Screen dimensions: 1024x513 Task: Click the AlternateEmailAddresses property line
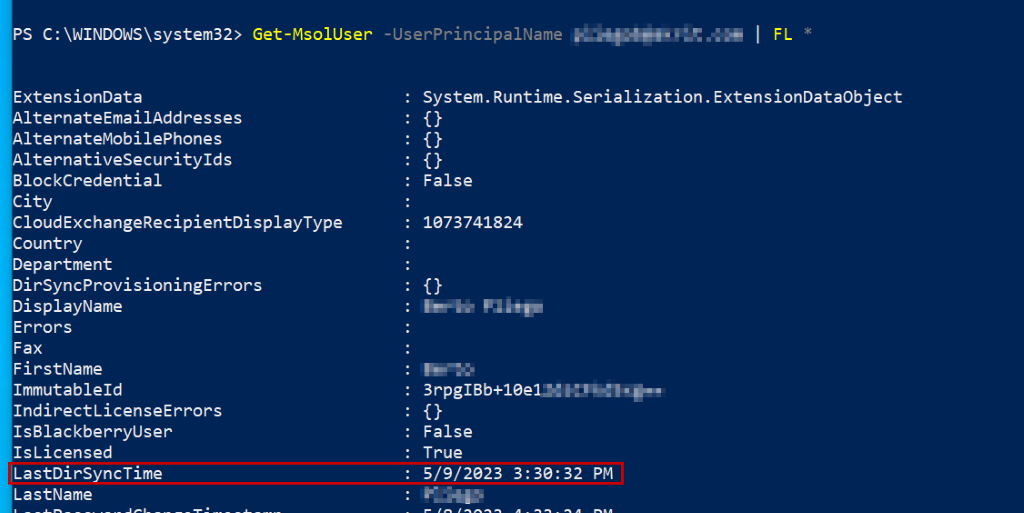[x=127, y=118]
